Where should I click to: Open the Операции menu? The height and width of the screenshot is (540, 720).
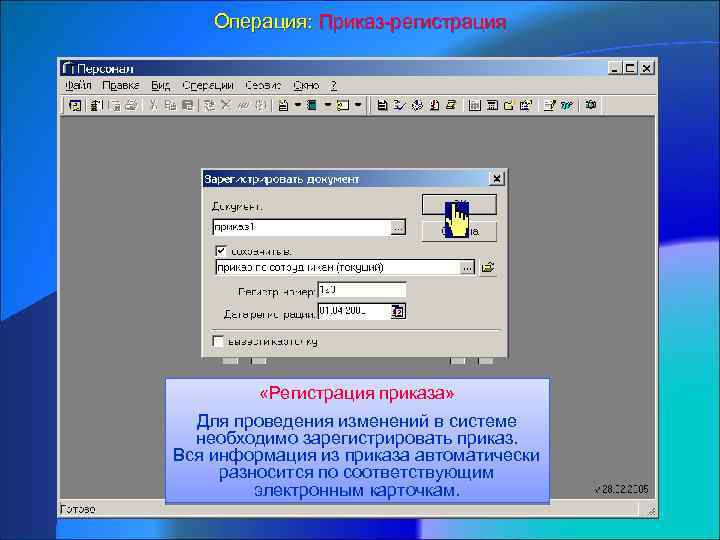coord(208,85)
